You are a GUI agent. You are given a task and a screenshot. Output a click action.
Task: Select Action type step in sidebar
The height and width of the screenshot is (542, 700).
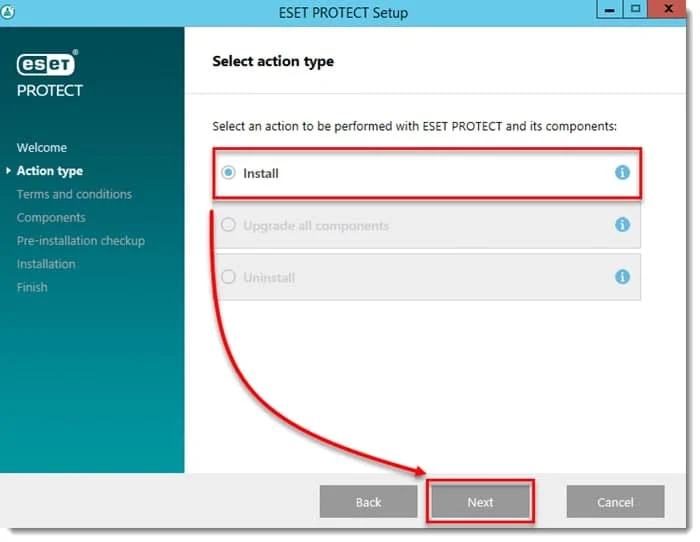click(x=50, y=171)
